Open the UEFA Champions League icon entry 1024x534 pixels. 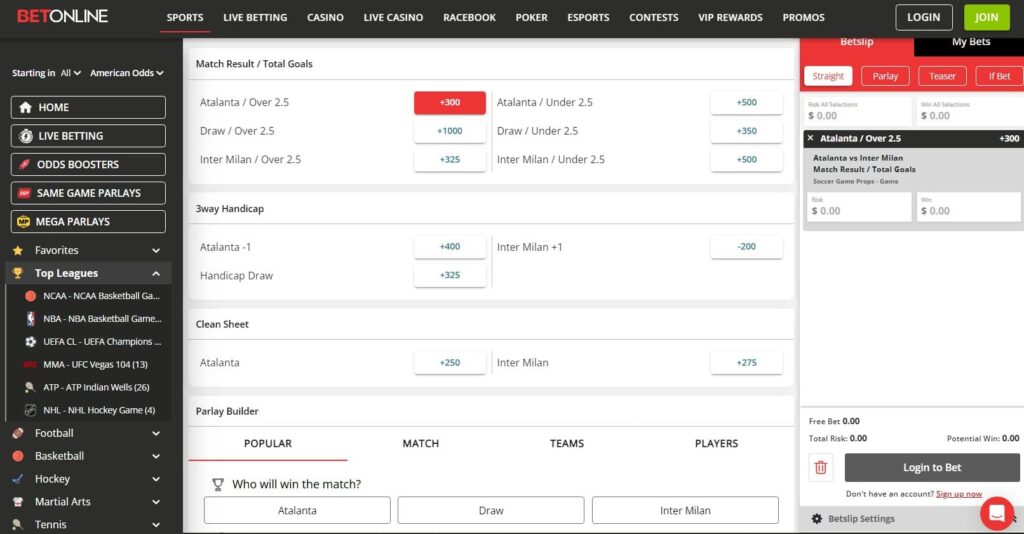(x=30, y=342)
